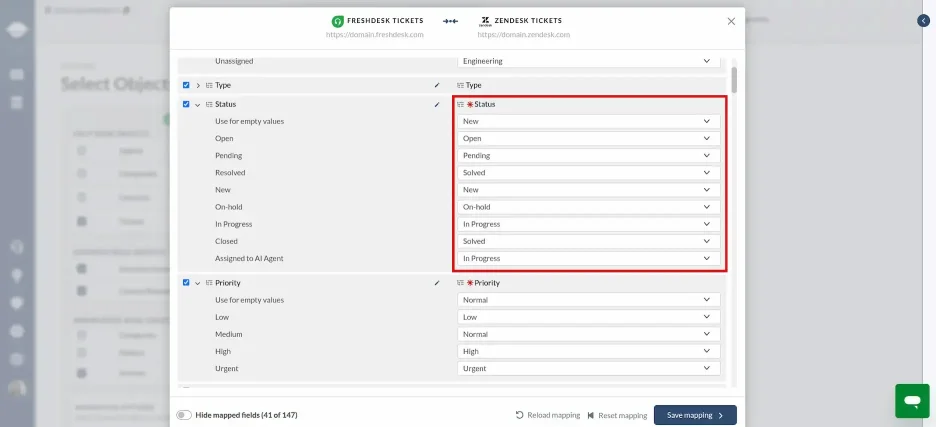Open the green chat widget

click(x=912, y=401)
